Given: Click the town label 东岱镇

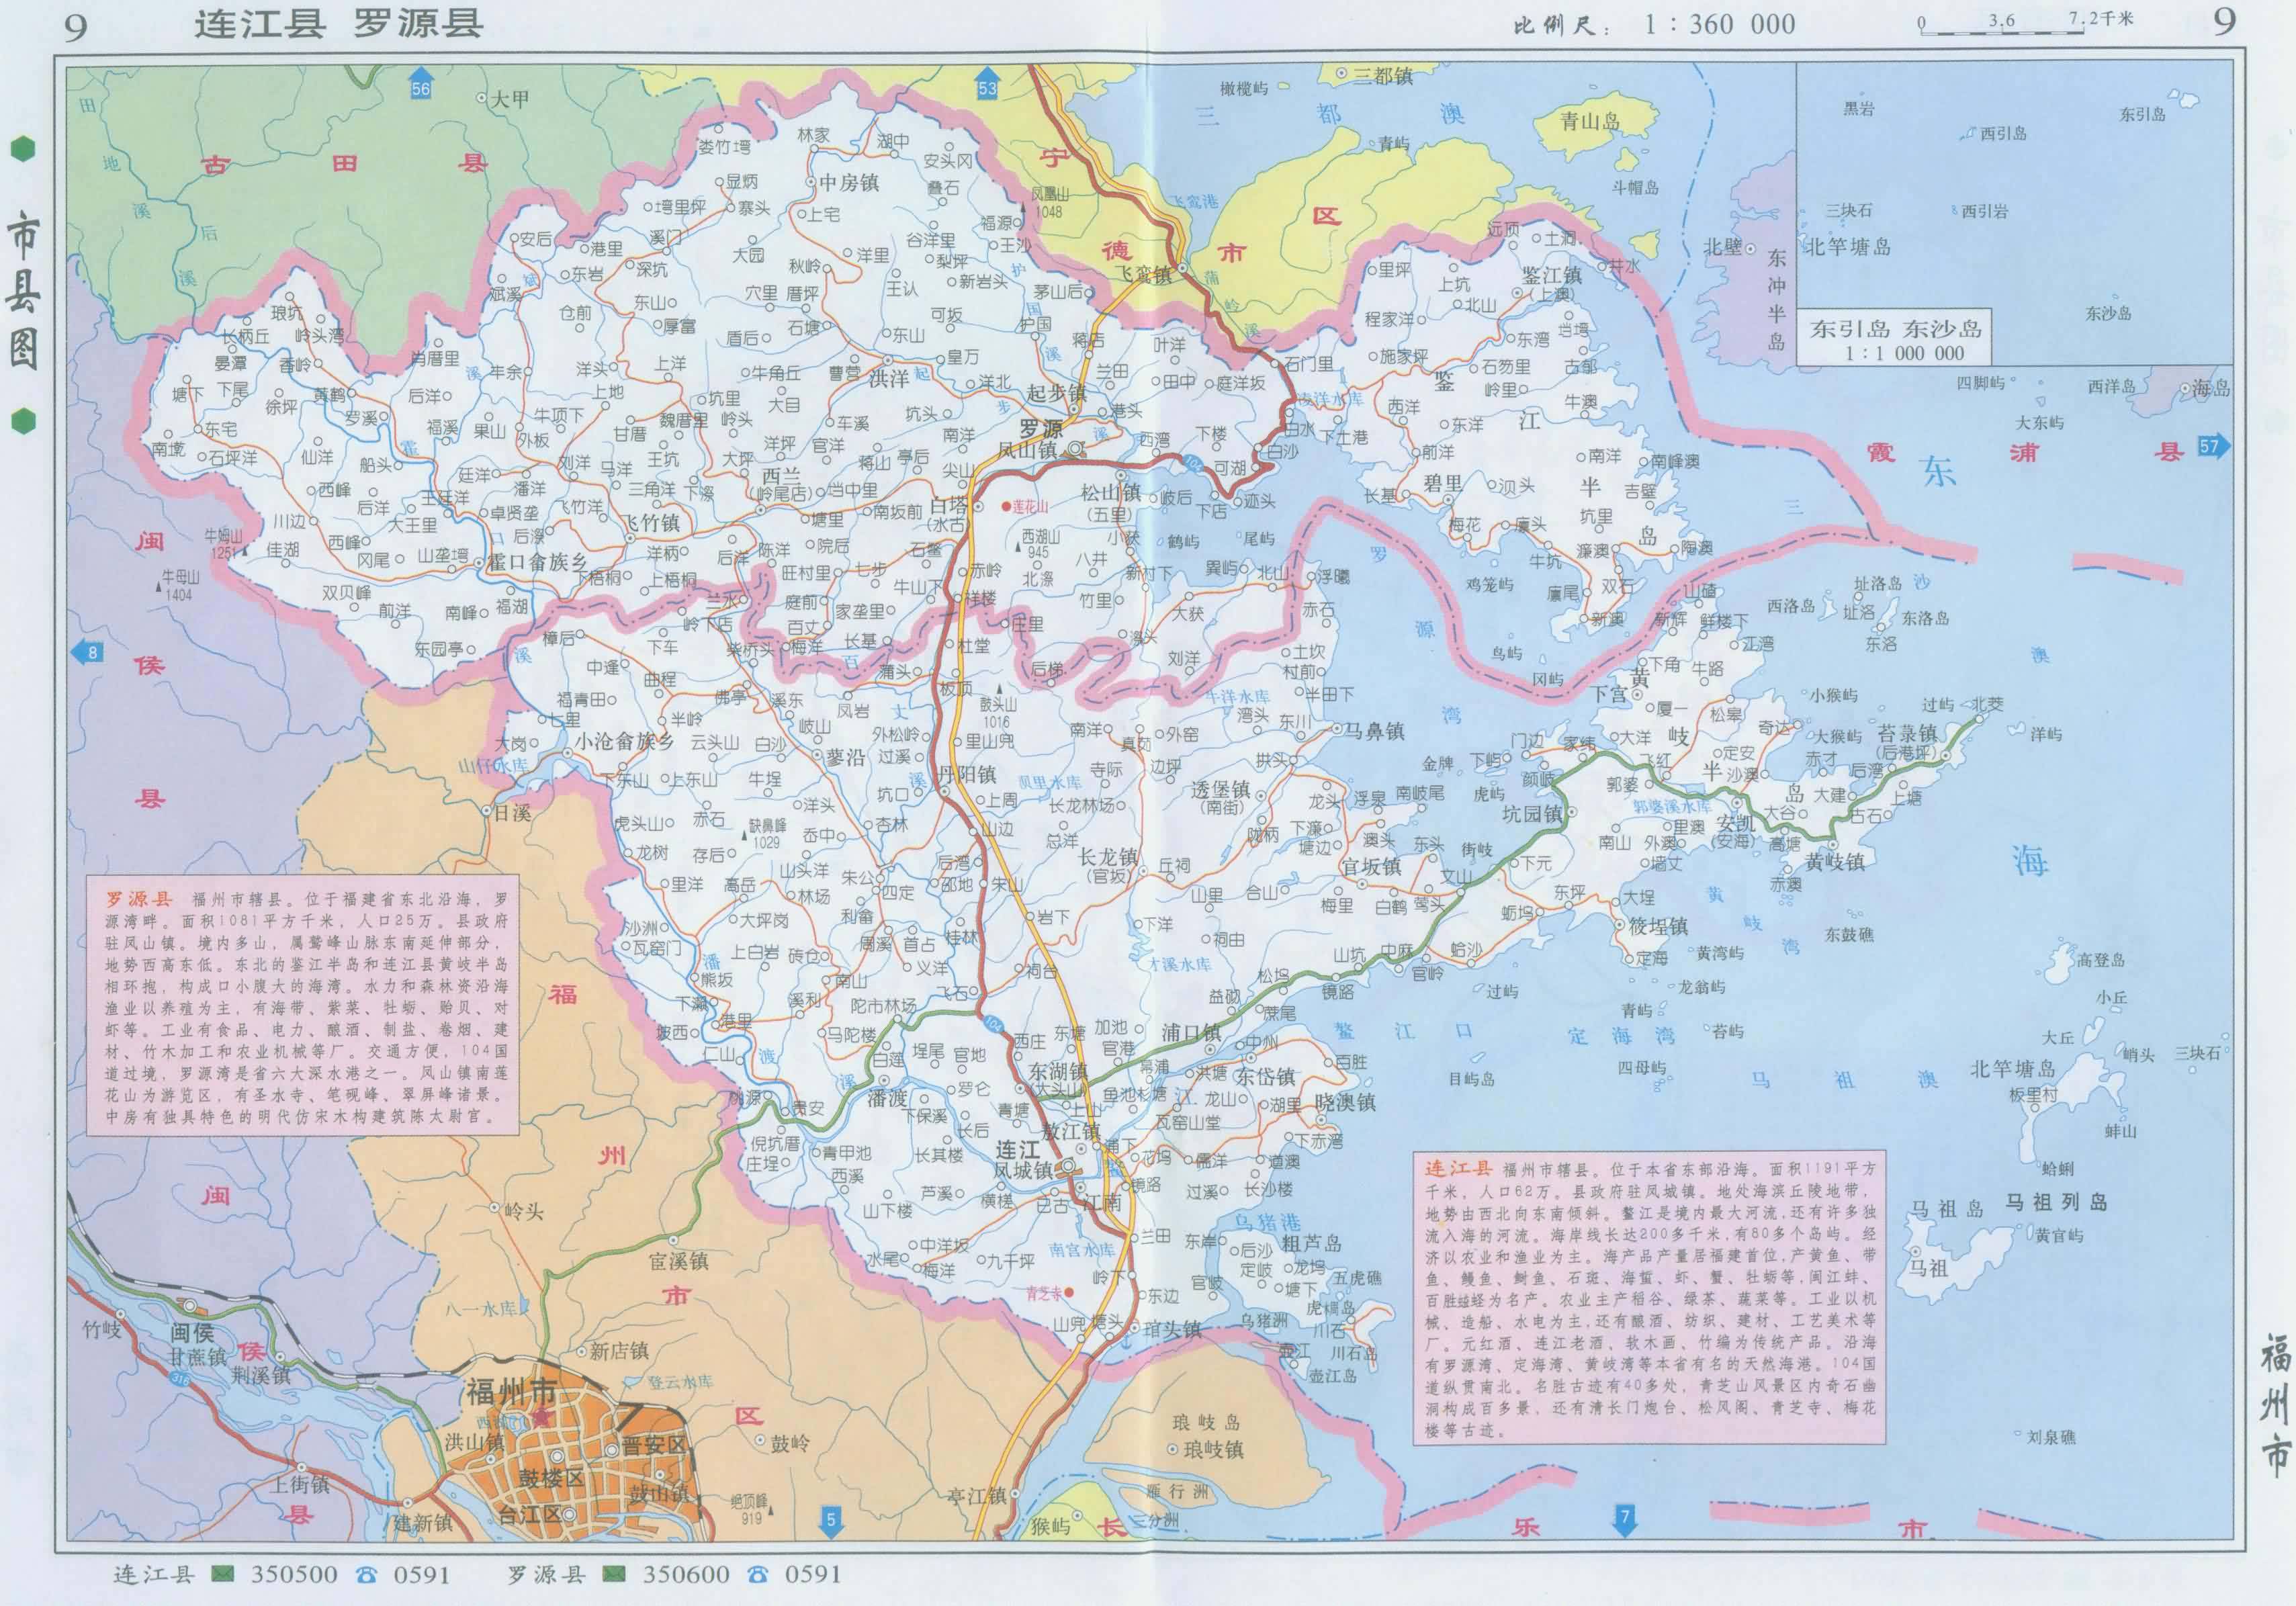Looking at the screenshot, I should coord(1265,1076).
